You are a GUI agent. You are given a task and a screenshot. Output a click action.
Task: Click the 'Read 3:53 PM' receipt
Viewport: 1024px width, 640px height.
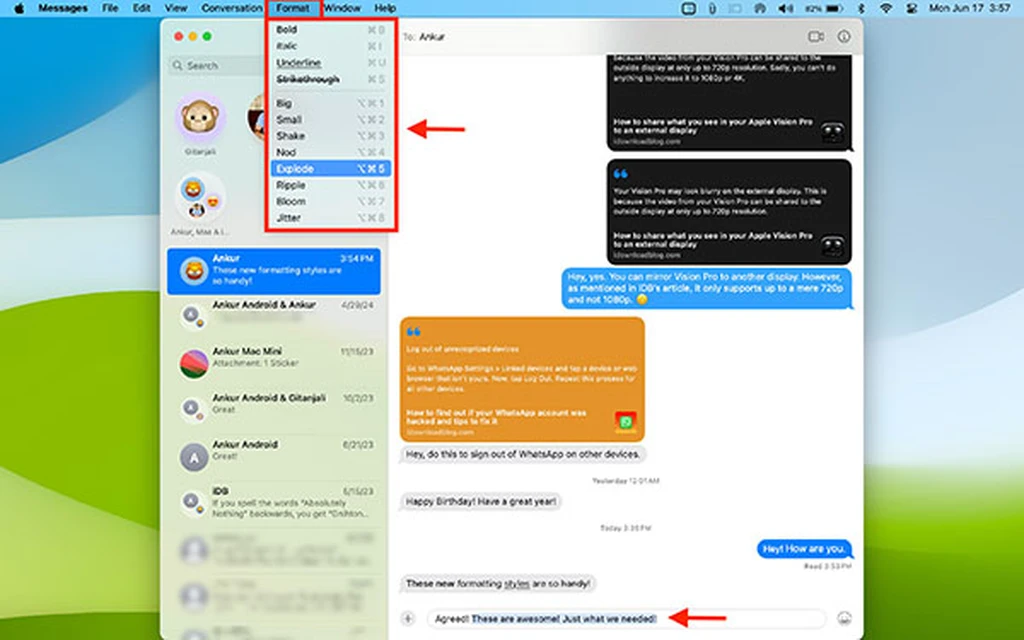click(827, 566)
